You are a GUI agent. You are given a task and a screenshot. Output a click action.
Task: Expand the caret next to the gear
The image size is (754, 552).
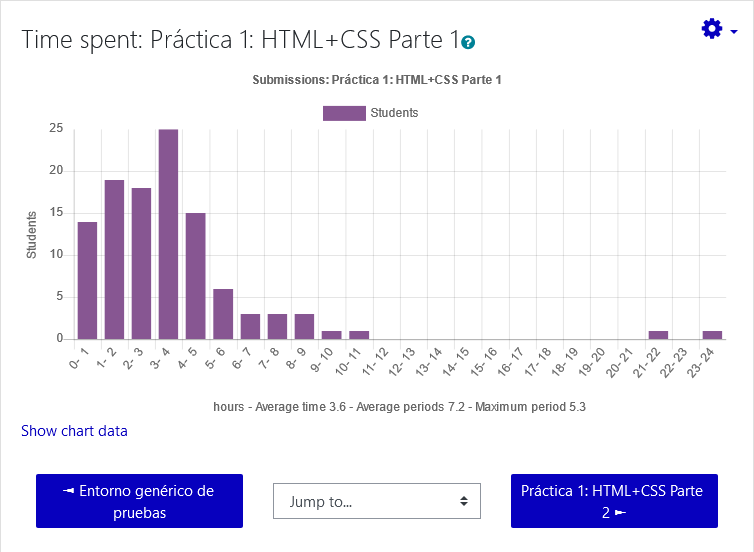[x=734, y=31]
